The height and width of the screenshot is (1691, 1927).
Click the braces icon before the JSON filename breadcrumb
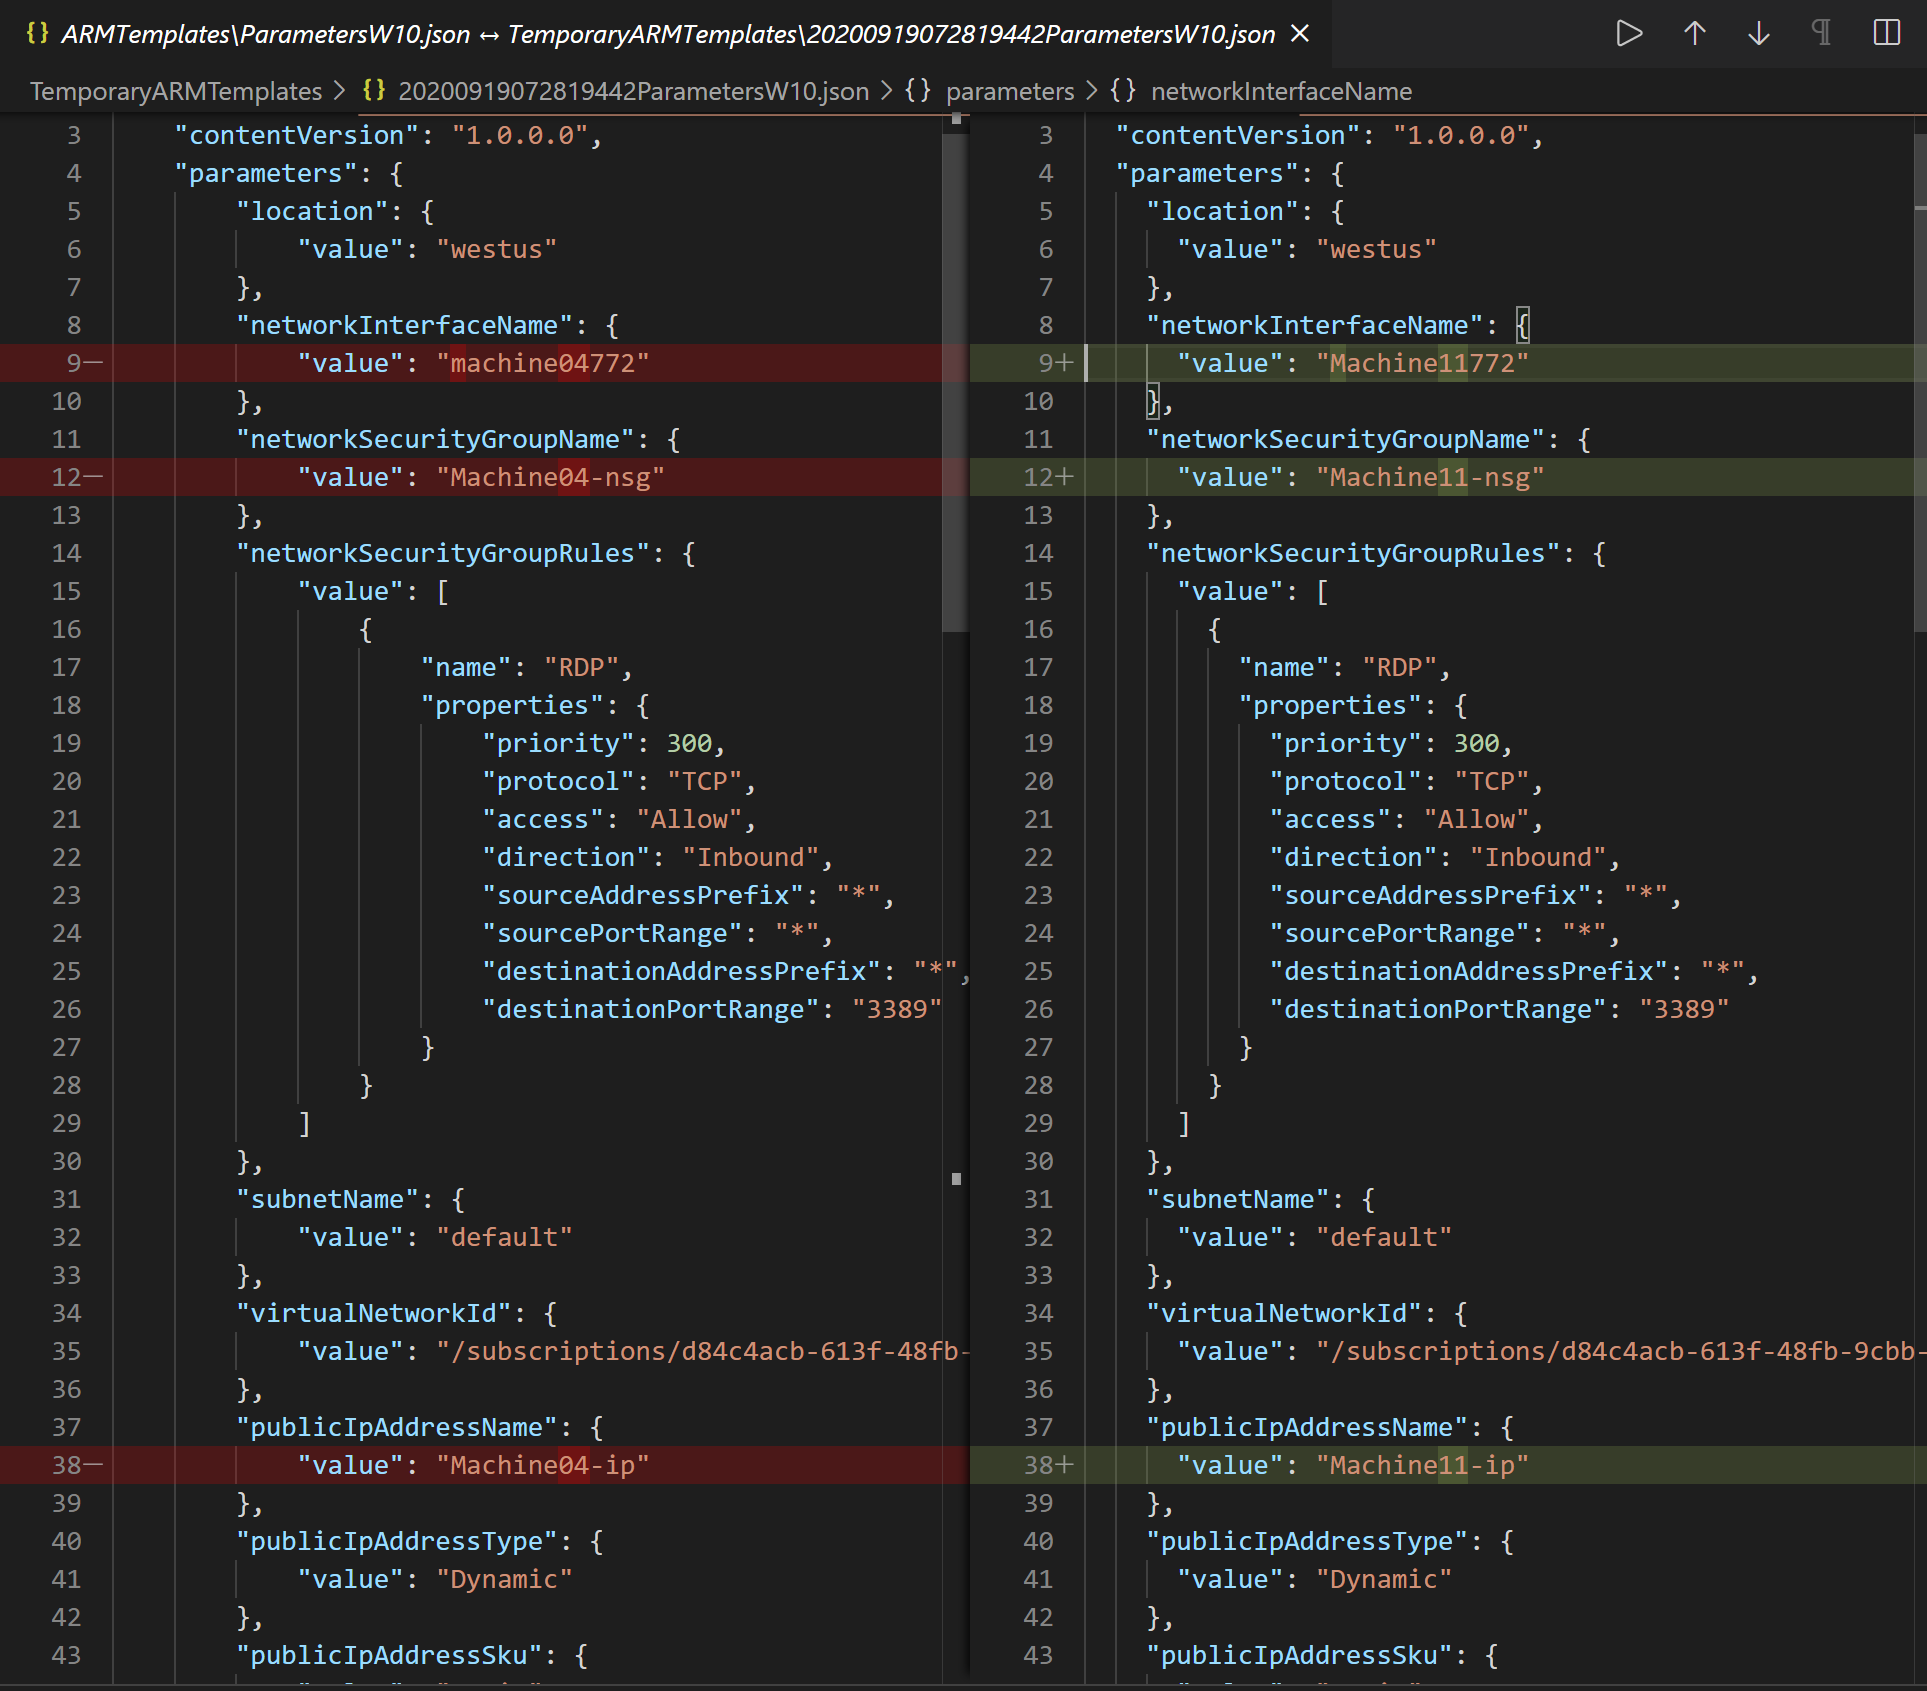[x=374, y=91]
